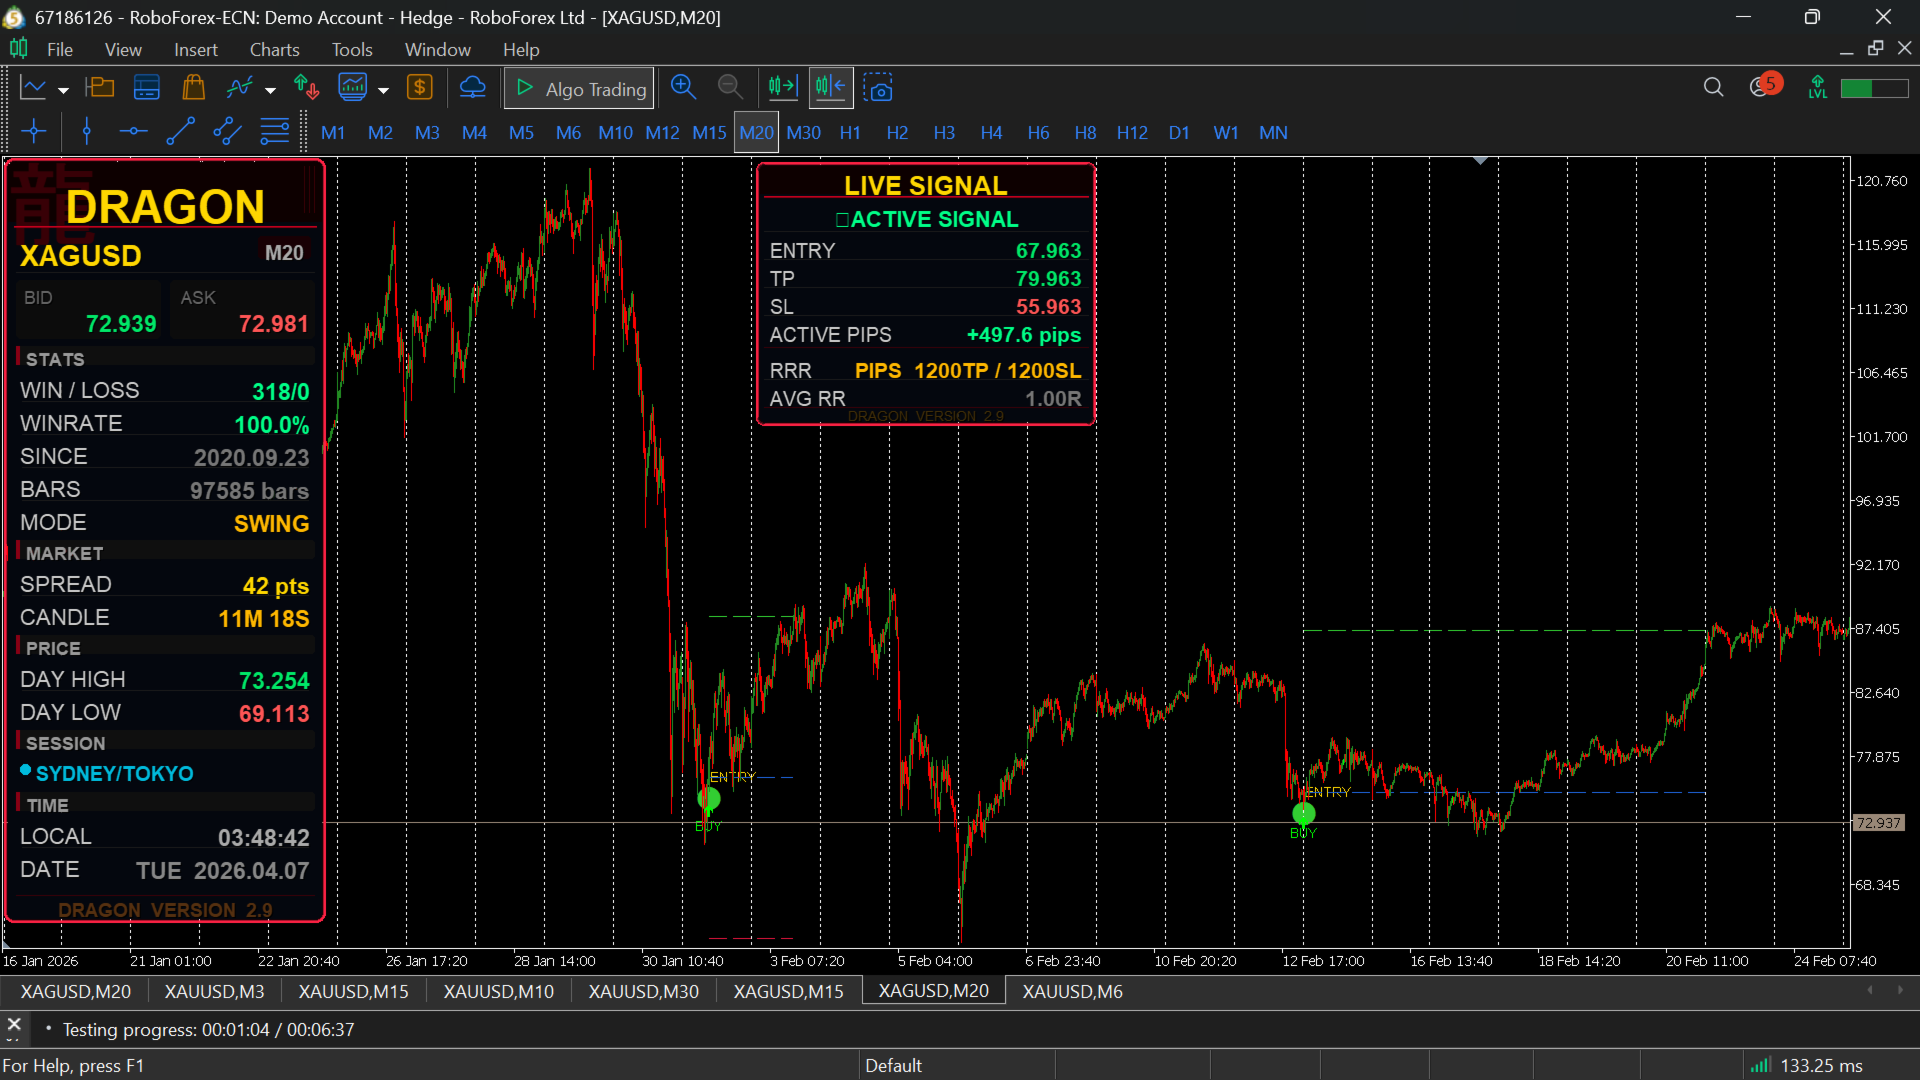Expand the chart type dropdown arrow
The height and width of the screenshot is (1080, 1920).
[x=63, y=90]
